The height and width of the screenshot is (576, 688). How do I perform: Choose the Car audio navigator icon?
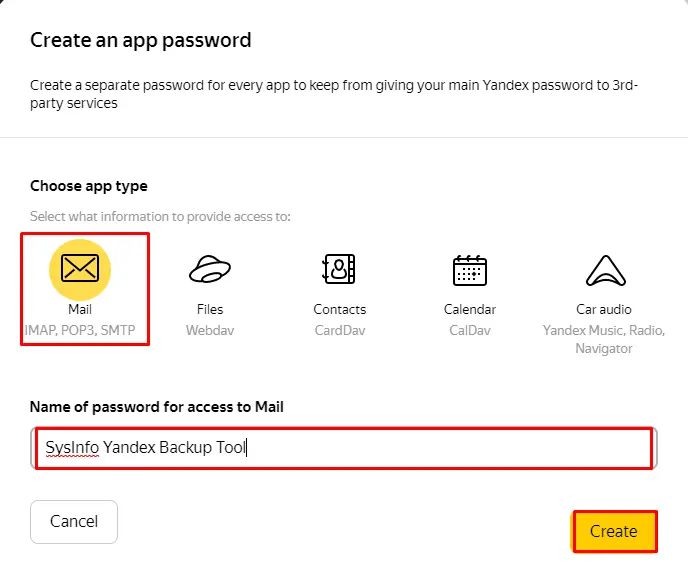pos(604,269)
